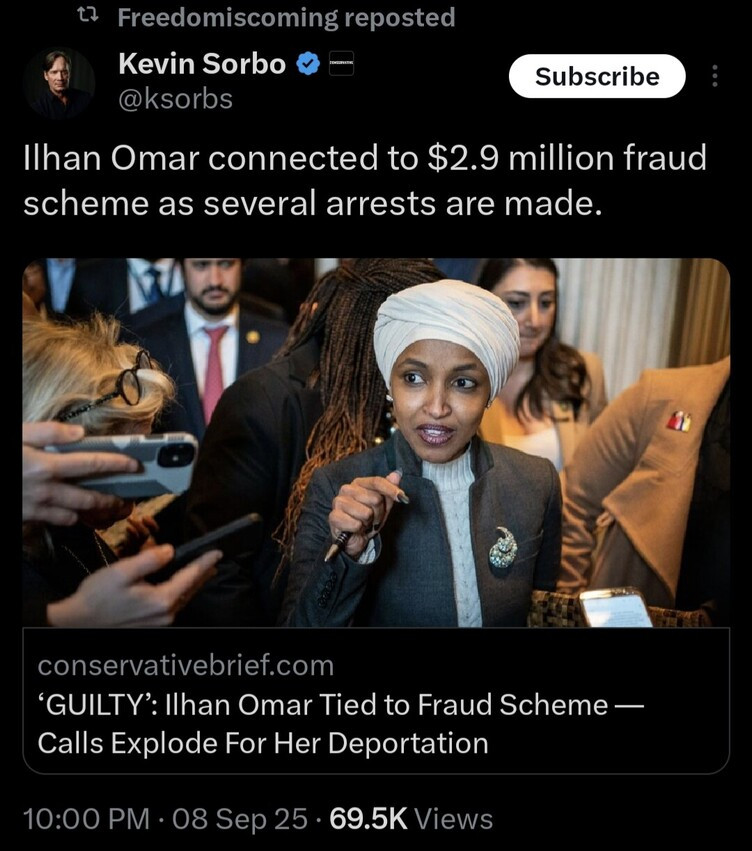Click the 08 Sep 25 date
This screenshot has height=851, width=752.
(x=240, y=818)
